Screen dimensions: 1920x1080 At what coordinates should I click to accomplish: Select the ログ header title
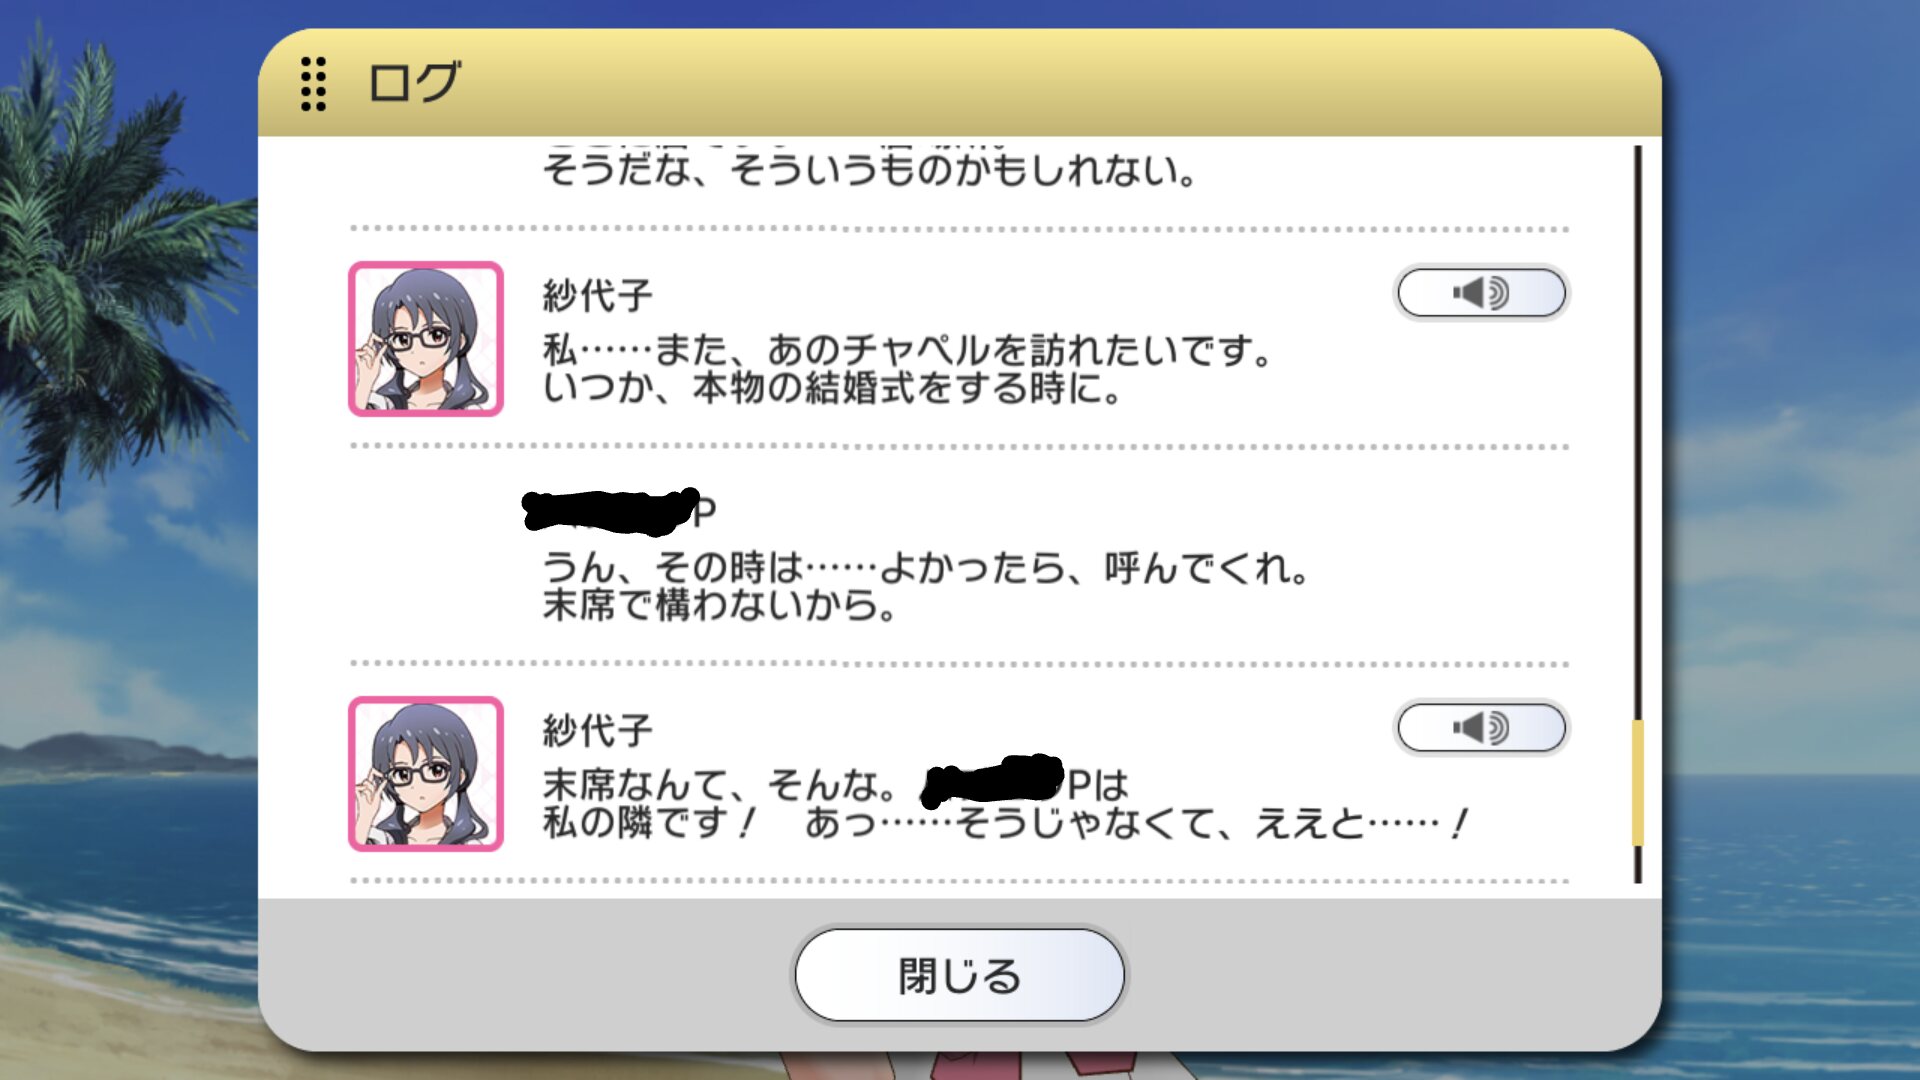pyautogui.click(x=414, y=82)
